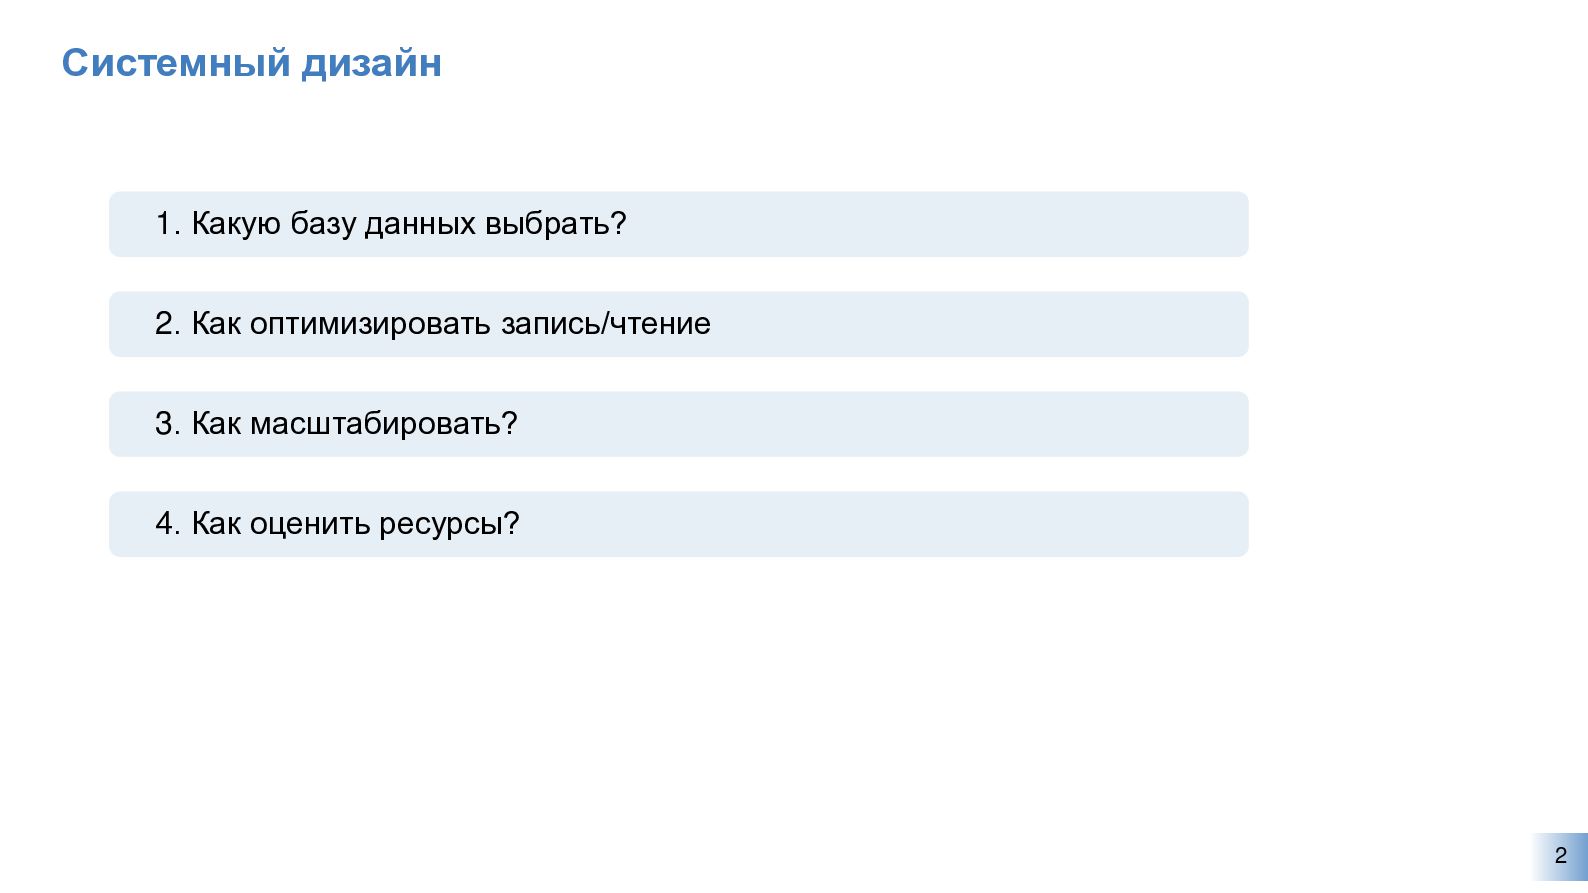Click the word 'масштабировать?' in the third item
The image size is (1588, 893).
coord(384,423)
